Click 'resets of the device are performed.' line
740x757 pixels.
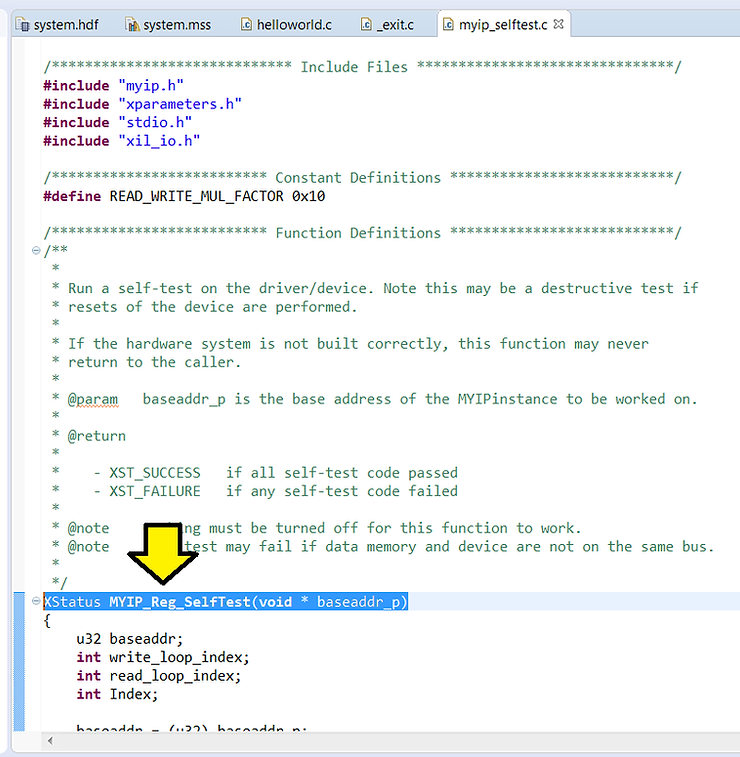click(212, 307)
